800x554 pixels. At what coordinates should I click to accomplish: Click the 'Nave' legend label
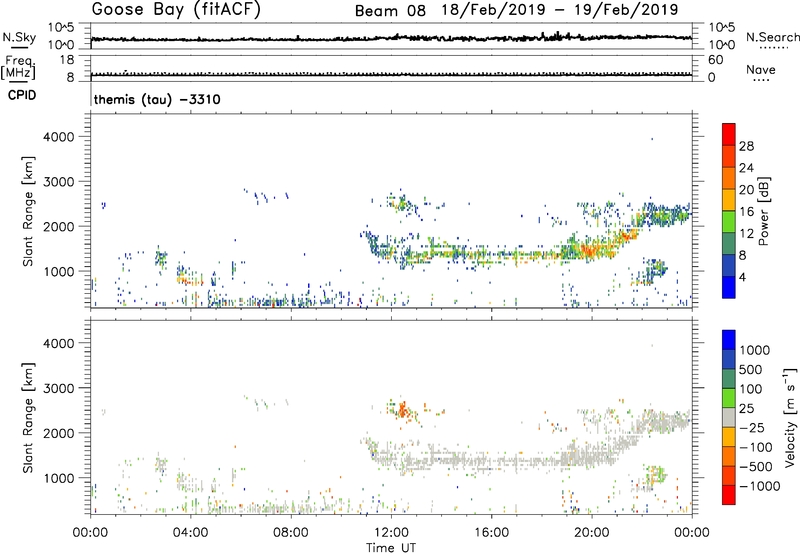tap(760, 70)
